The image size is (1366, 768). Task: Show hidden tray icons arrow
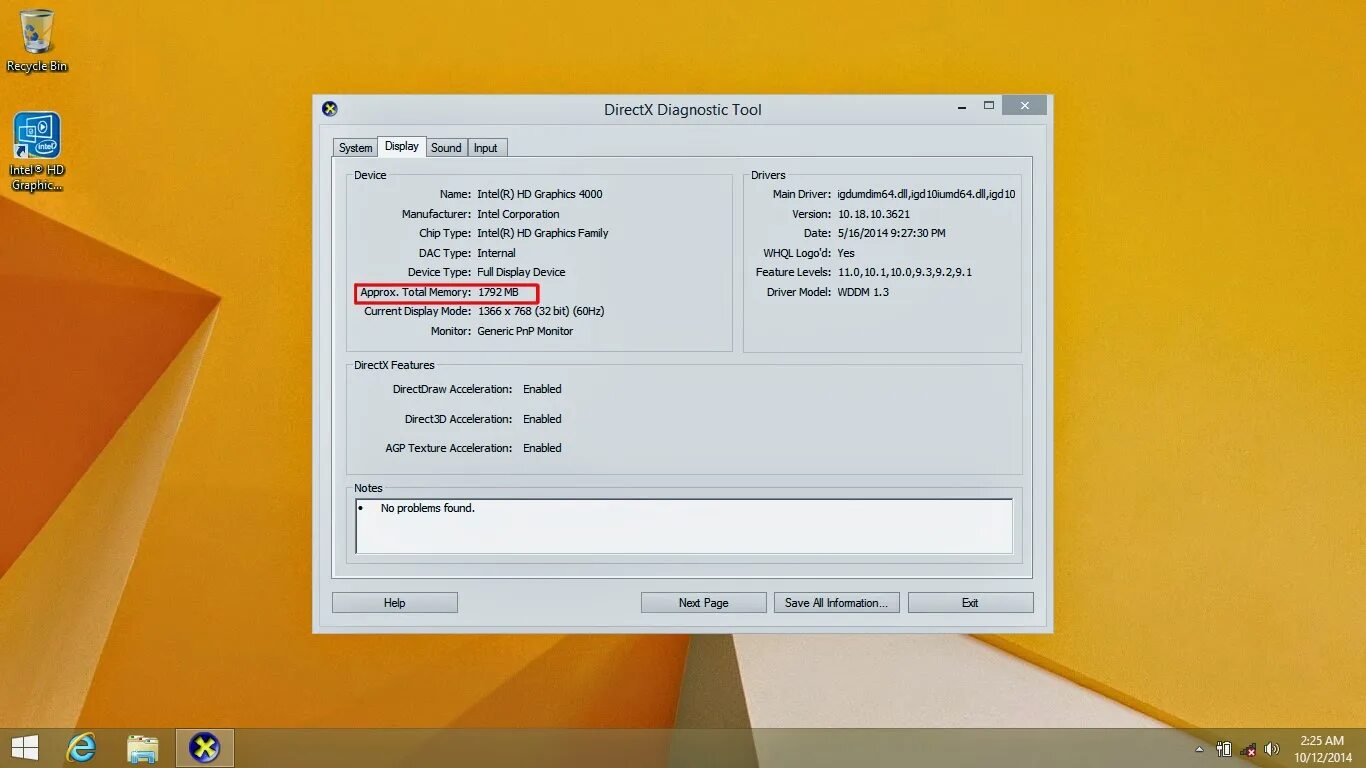click(x=1200, y=749)
